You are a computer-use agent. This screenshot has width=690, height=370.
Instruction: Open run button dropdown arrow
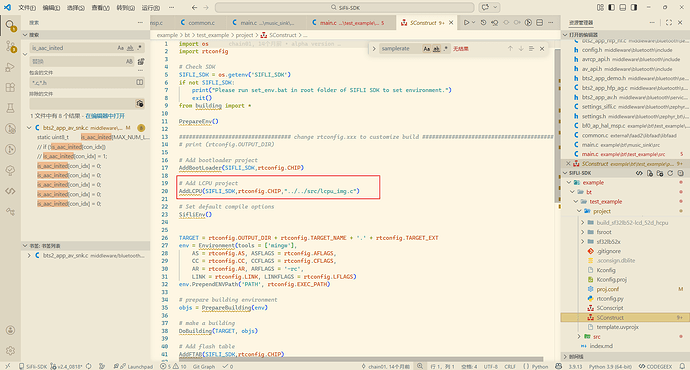473,22
